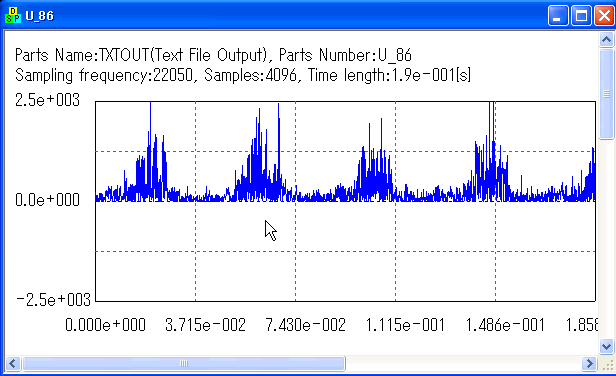The image size is (616, 376).
Task: Click the horizontal scrollbar thumb
Action: coord(183,363)
